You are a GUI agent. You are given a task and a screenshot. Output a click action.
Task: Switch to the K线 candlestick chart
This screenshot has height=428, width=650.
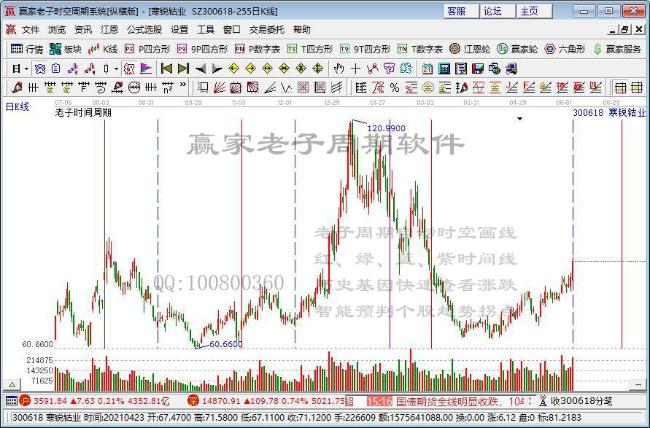103,49
